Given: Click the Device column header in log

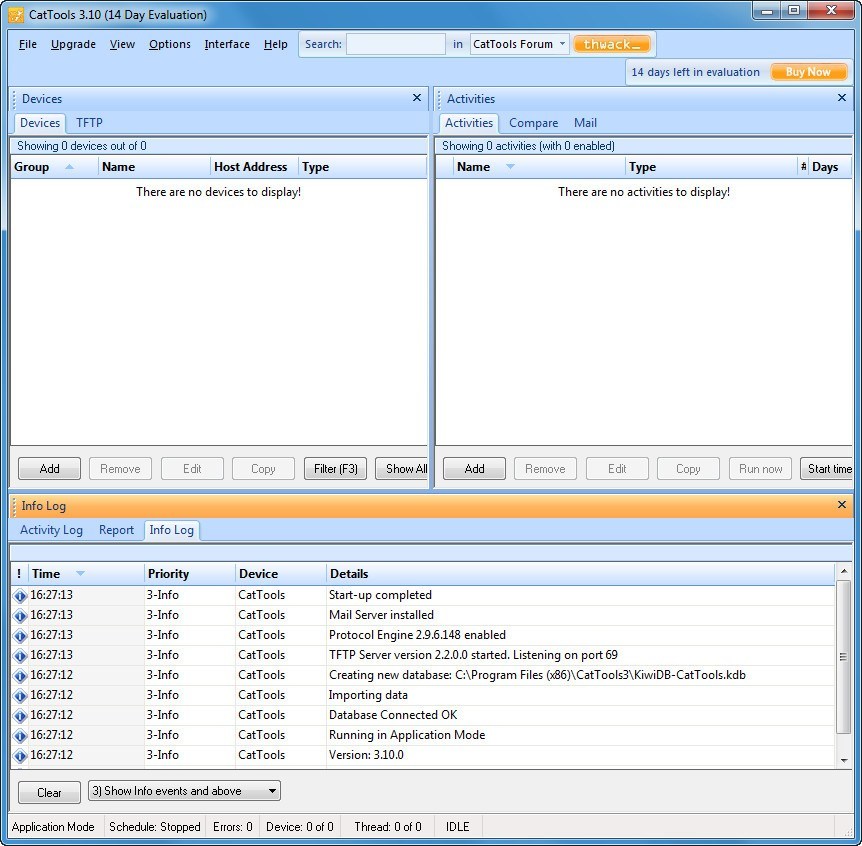Looking at the screenshot, I should 280,574.
